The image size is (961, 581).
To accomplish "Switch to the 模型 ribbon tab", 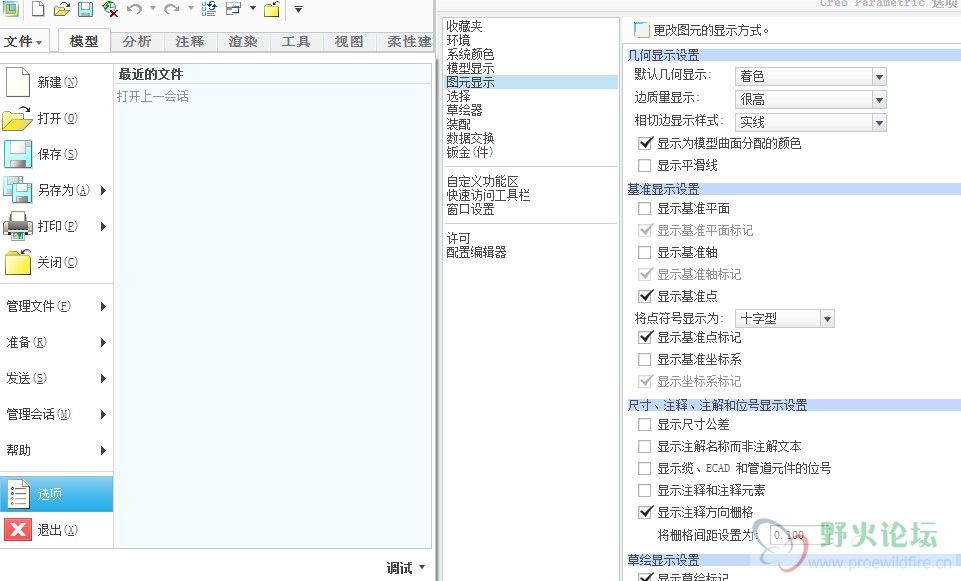I will click(x=84, y=41).
